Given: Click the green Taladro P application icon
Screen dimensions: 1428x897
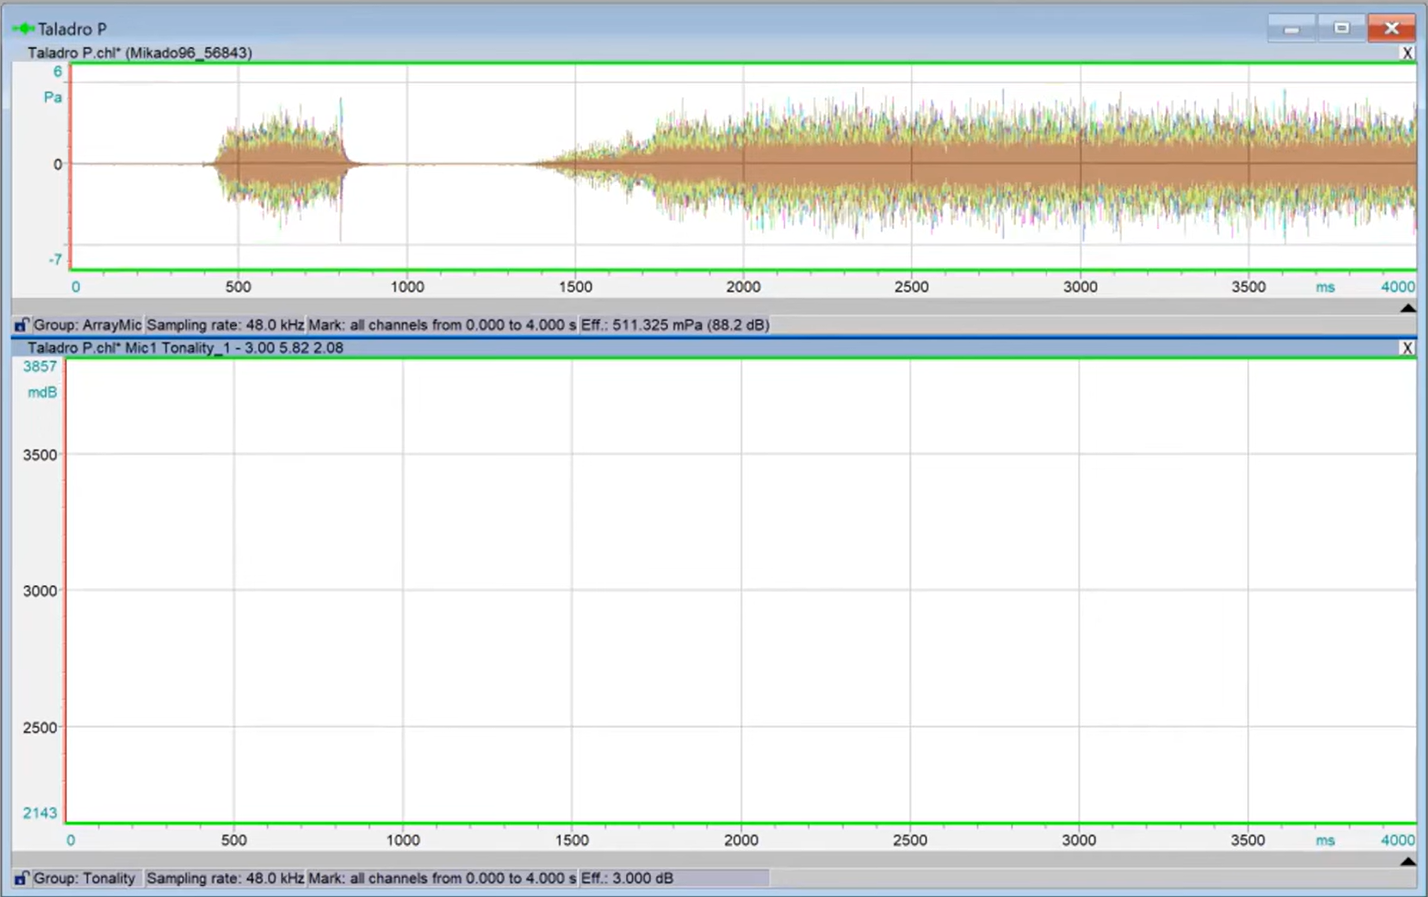Looking at the screenshot, I should pos(23,29).
